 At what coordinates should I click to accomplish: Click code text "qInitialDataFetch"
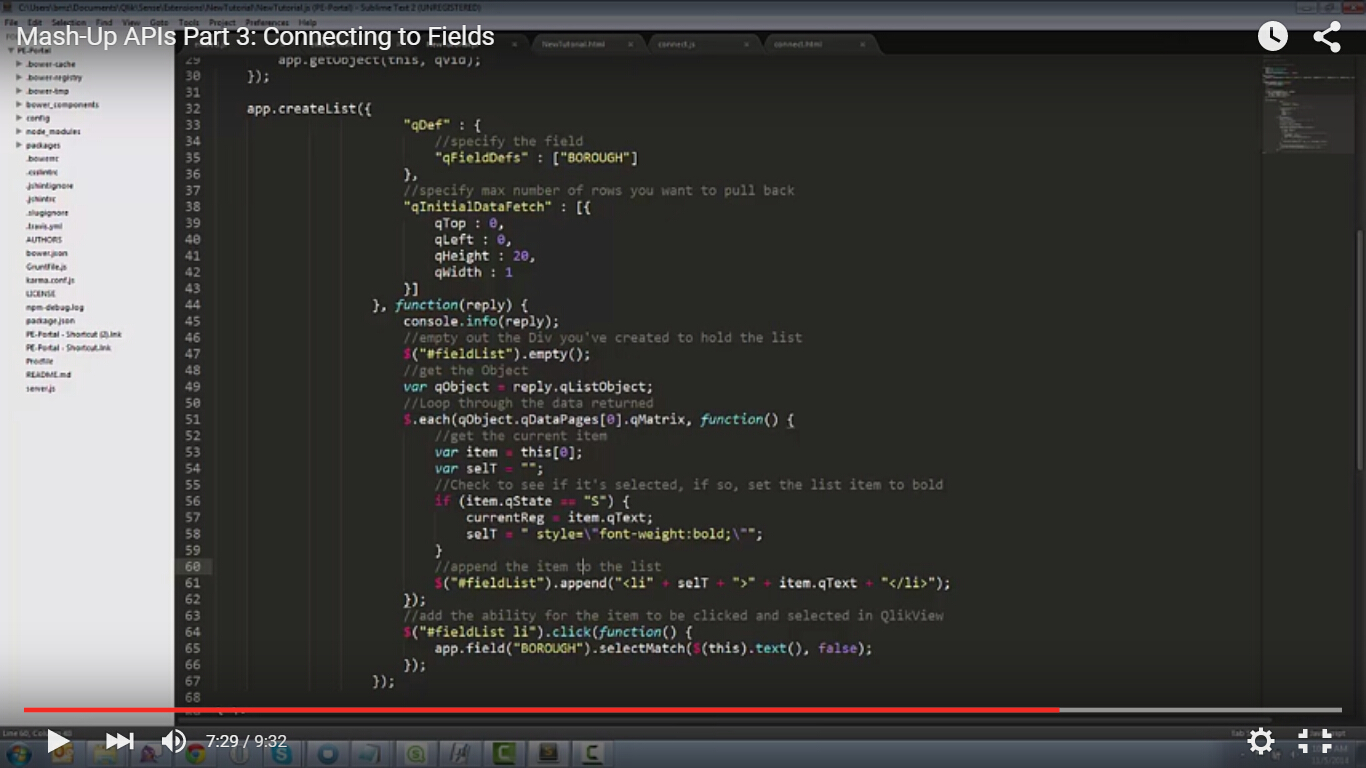[x=478, y=207]
